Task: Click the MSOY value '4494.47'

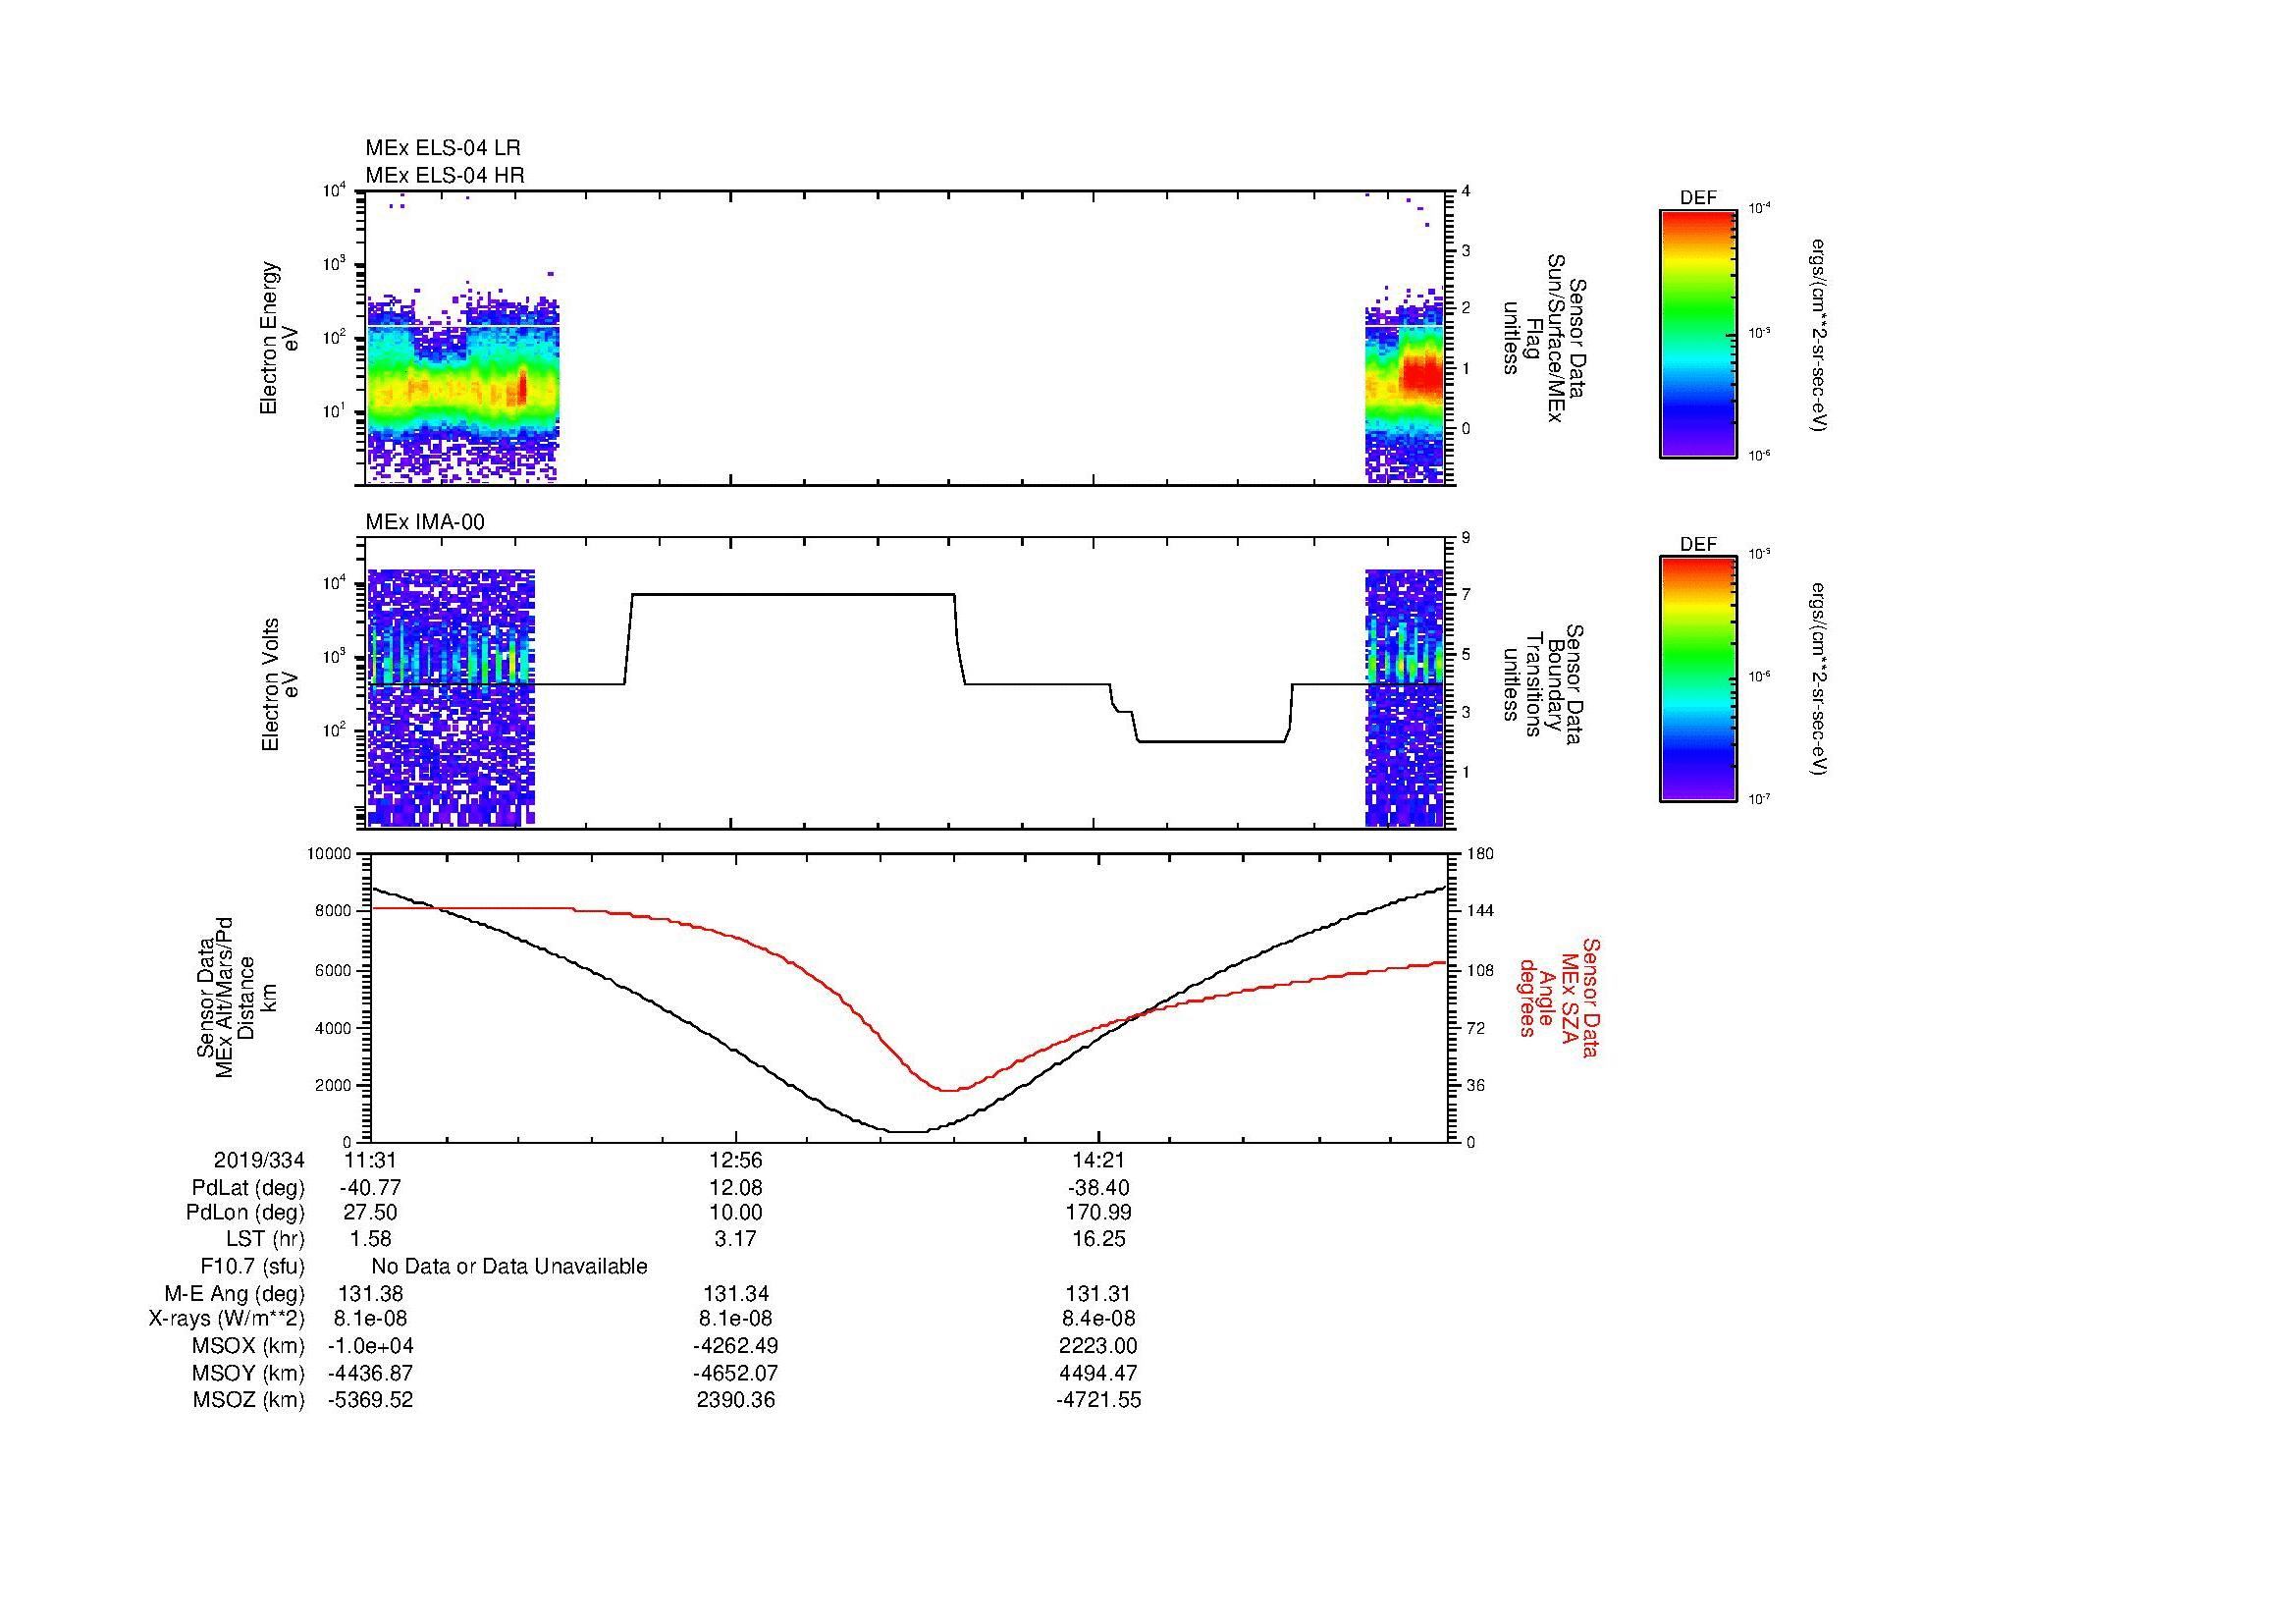Action: (1098, 1373)
